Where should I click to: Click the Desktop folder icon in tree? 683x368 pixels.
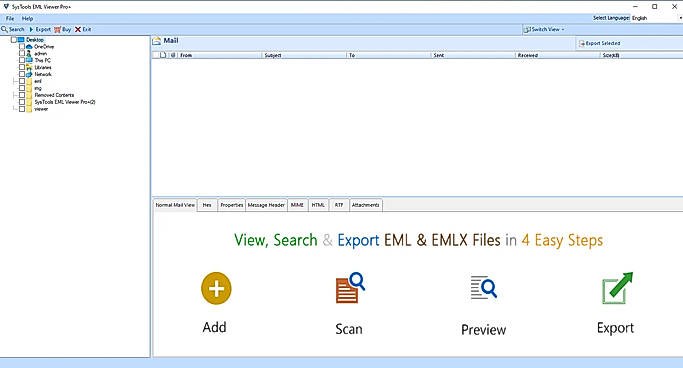(x=21, y=40)
